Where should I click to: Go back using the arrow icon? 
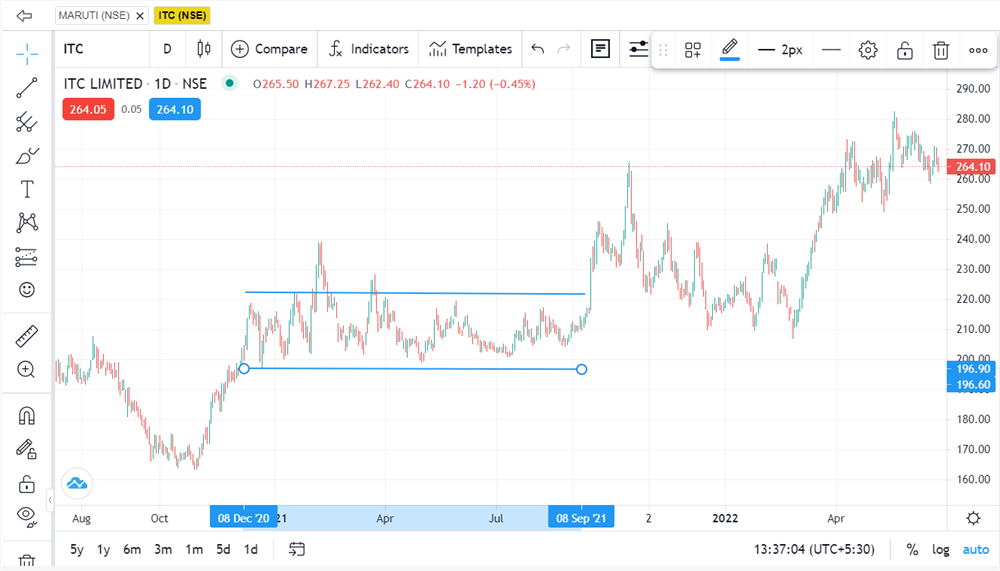(24, 15)
